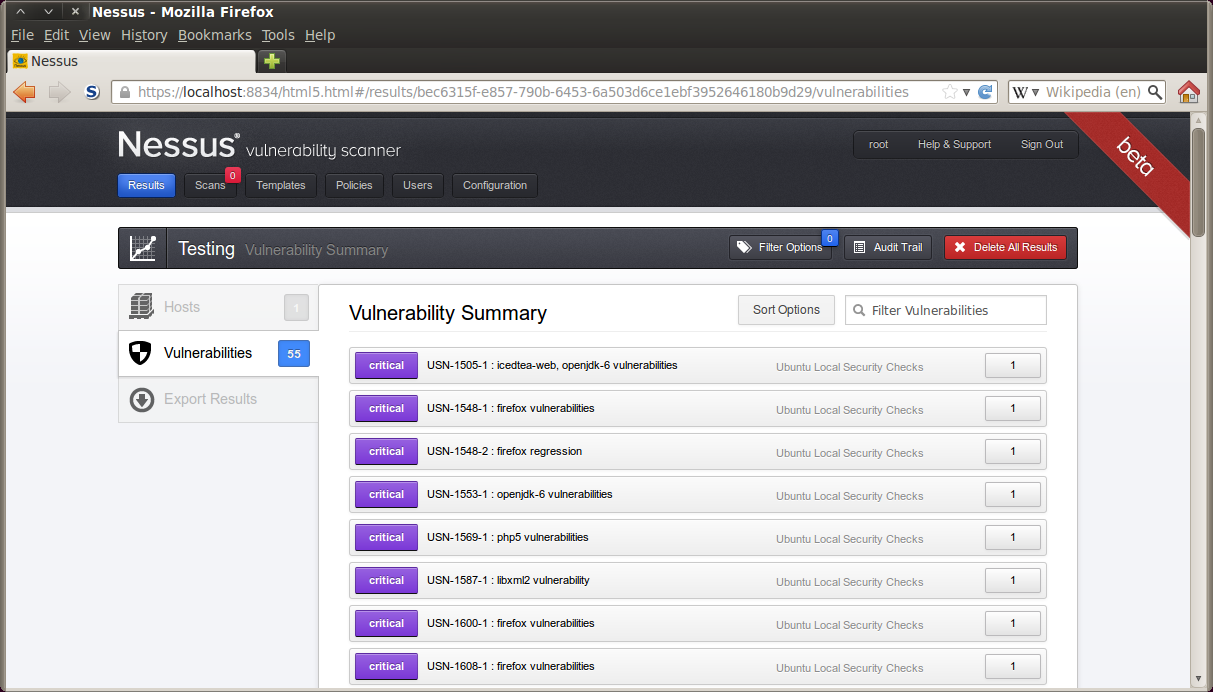
Task: Click the Firefox back arrow button
Action: click(x=25, y=92)
